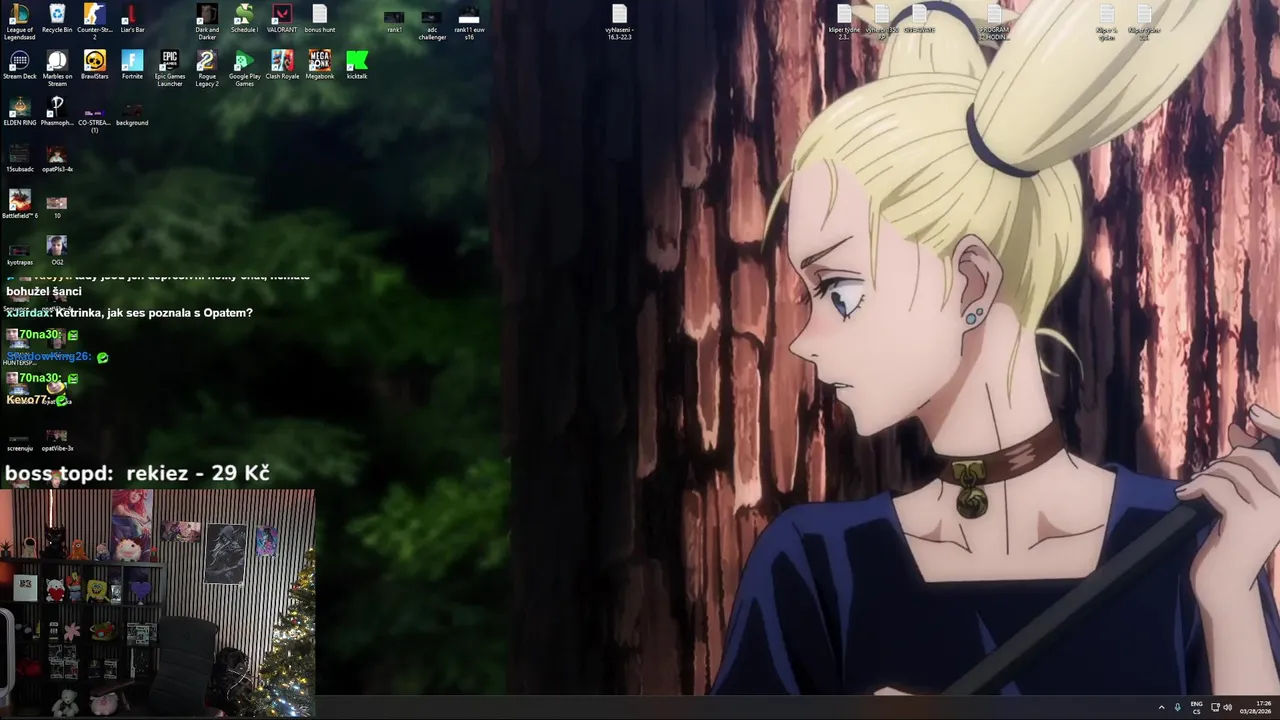Open the taskbar clock showing 17:26
The height and width of the screenshot is (720, 1280).
pos(1256,707)
